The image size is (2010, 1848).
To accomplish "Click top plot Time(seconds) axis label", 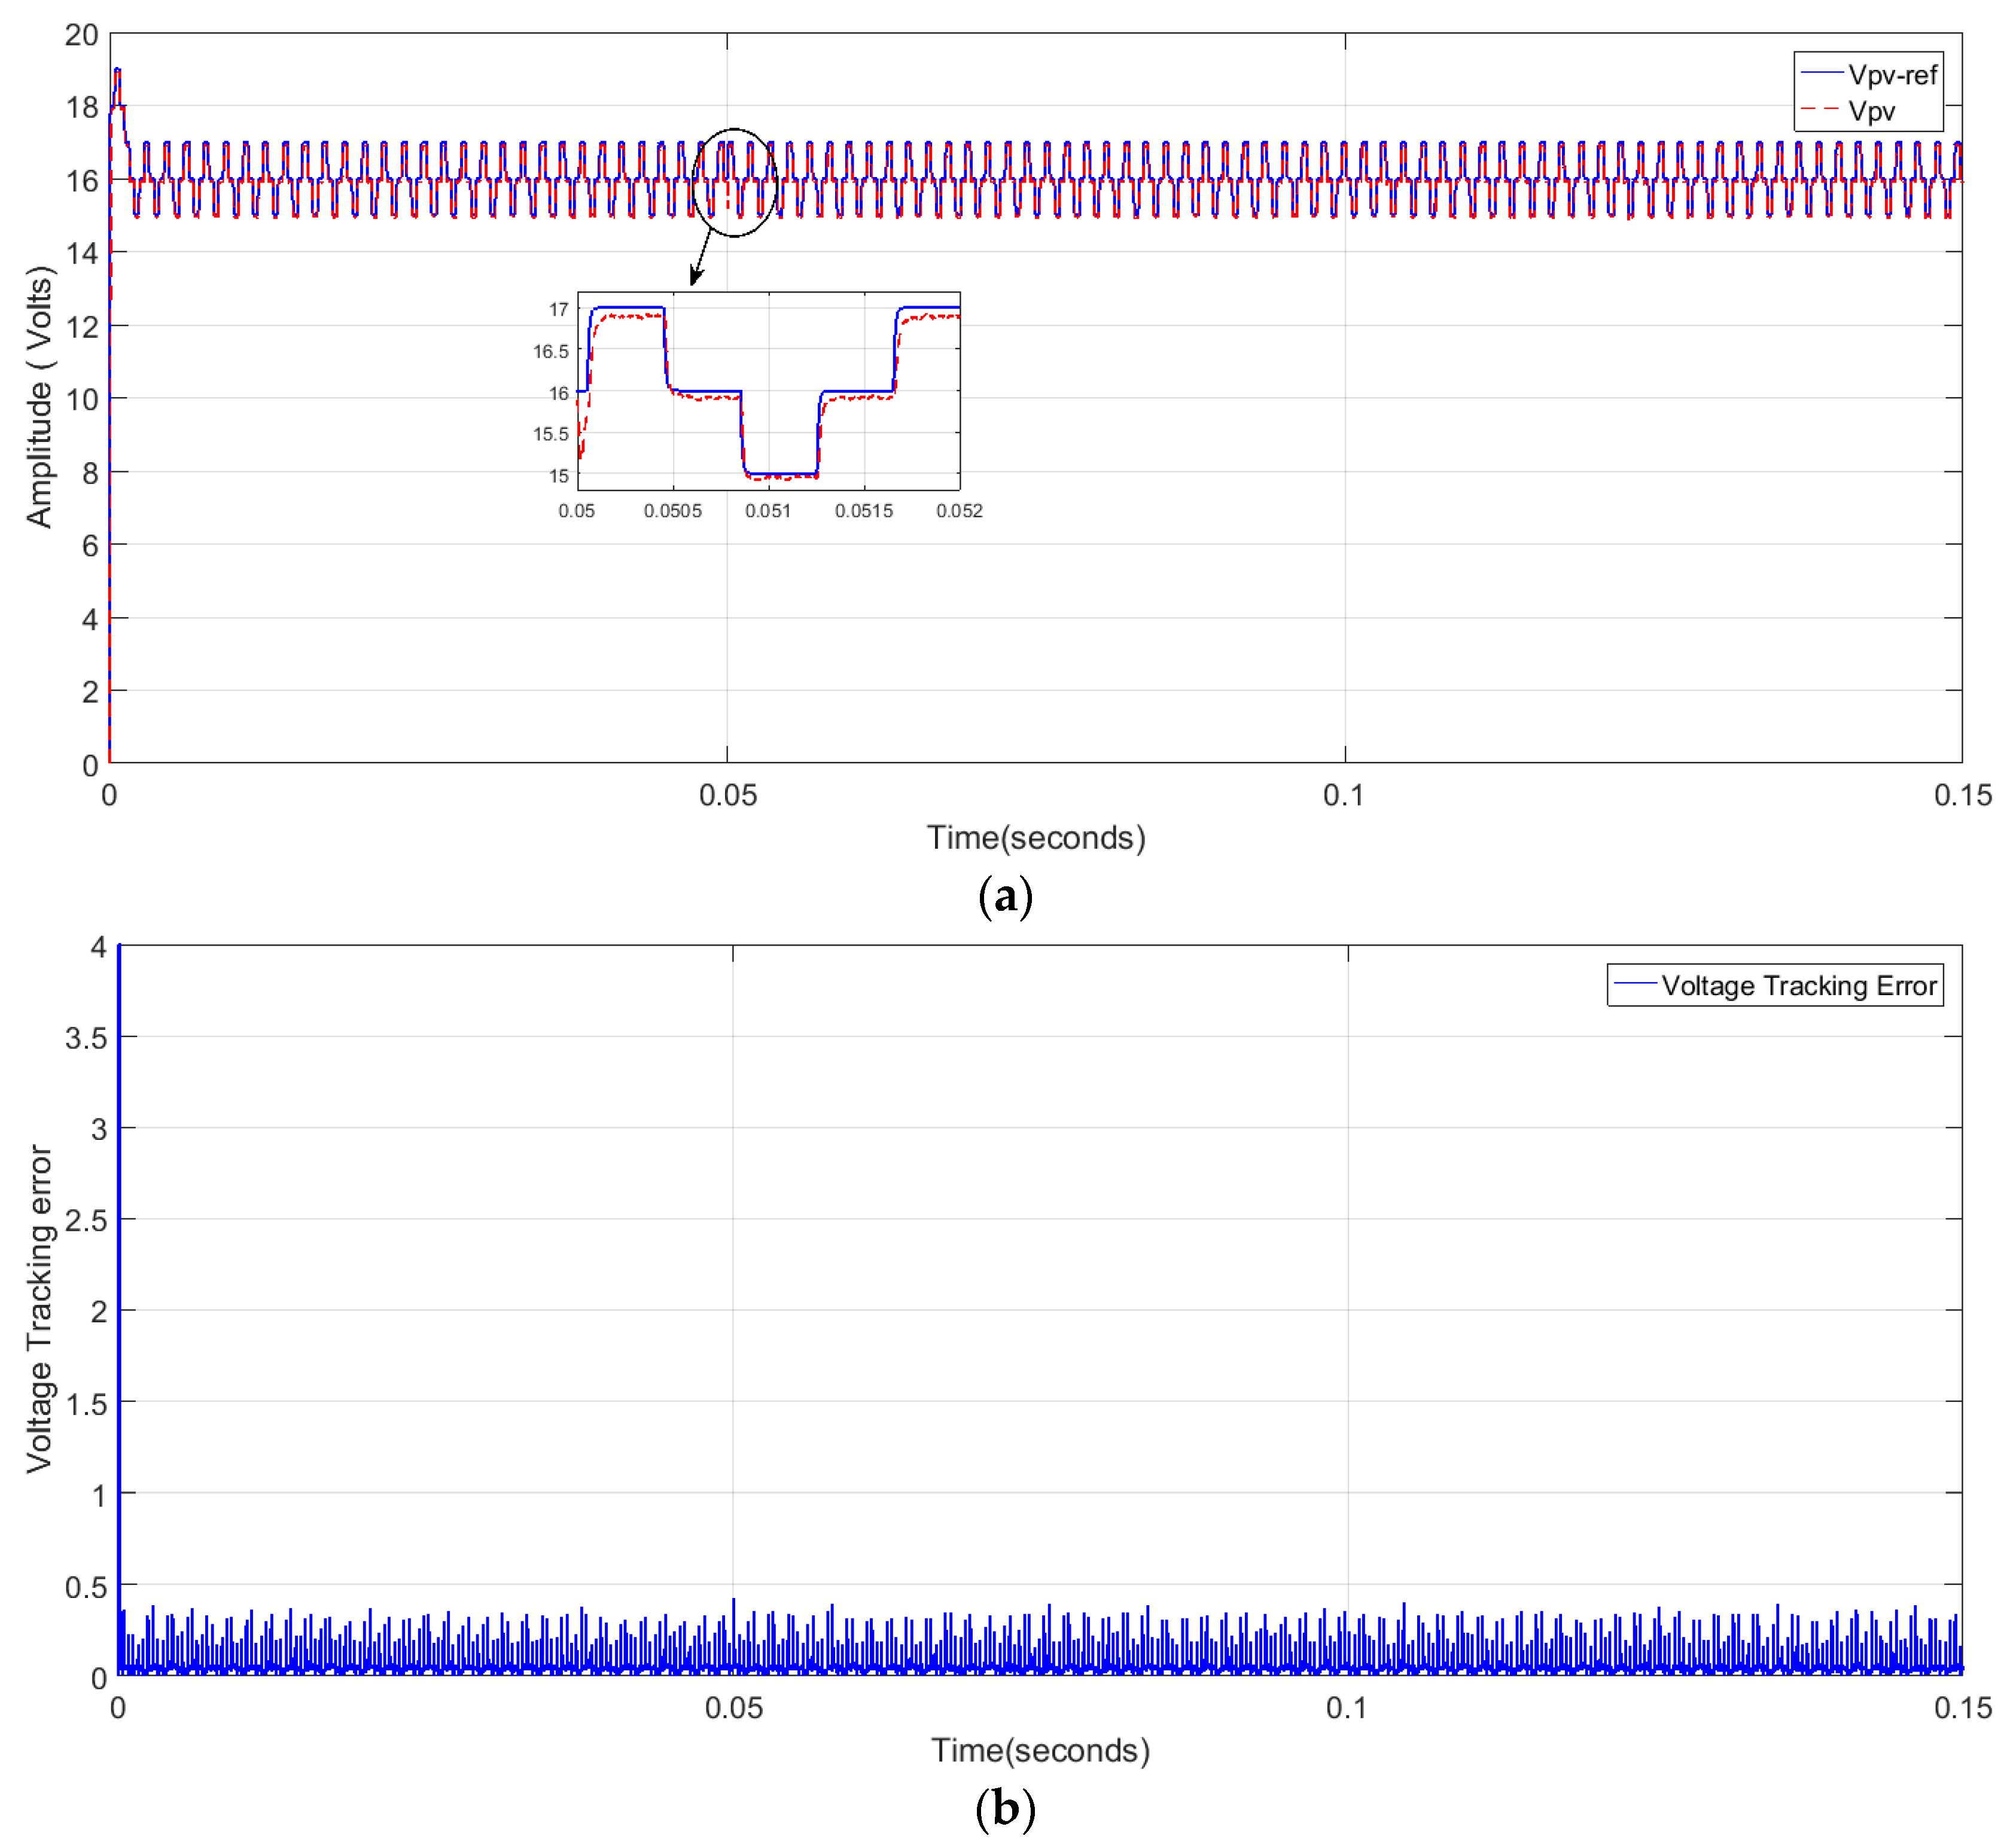I will pyautogui.click(x=1035, y=837).
